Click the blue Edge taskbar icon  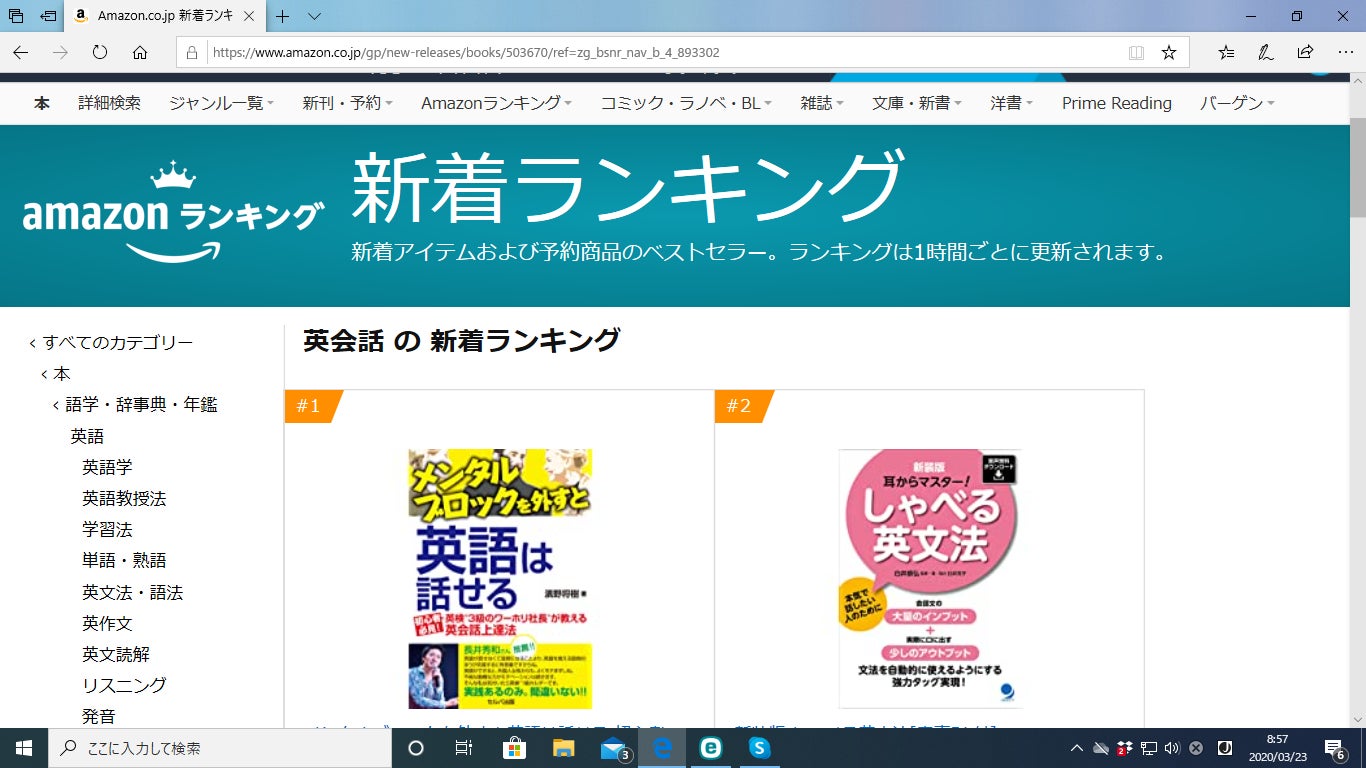662,748
